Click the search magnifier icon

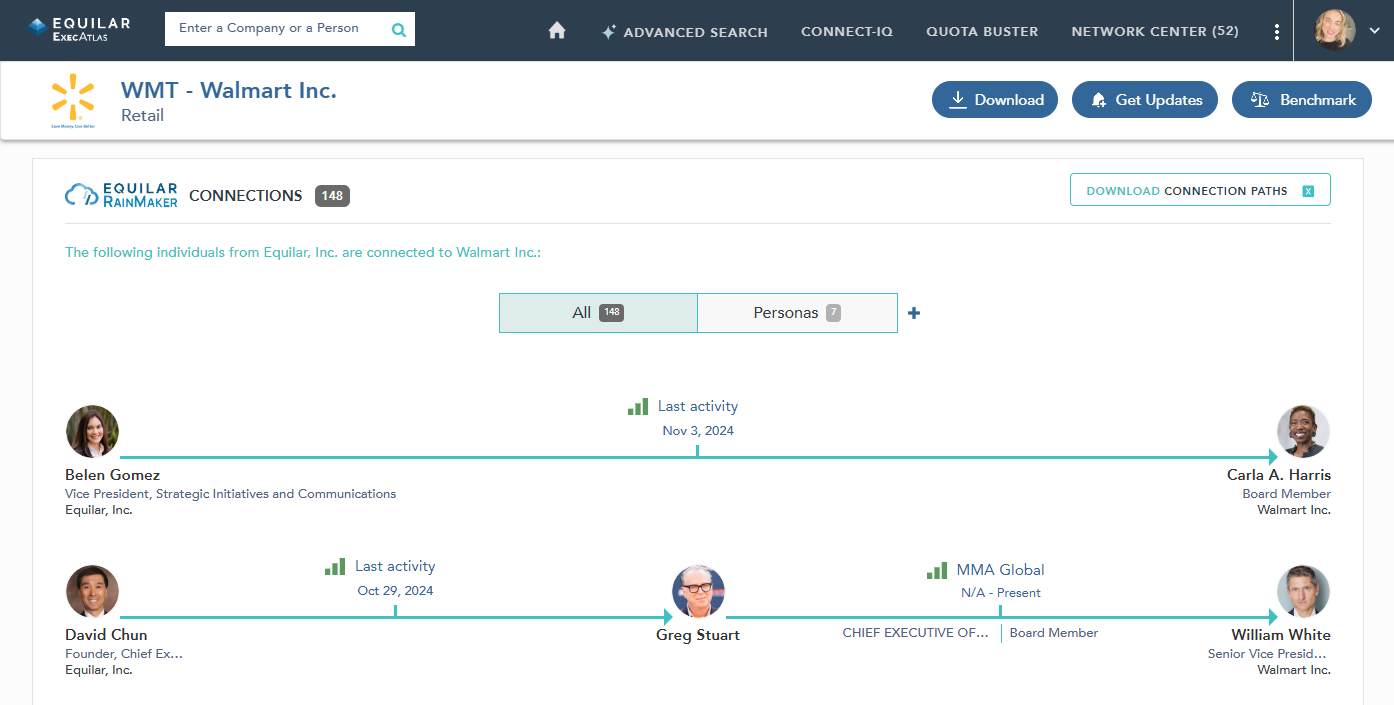pyautogui.click(x=399, y=30)
